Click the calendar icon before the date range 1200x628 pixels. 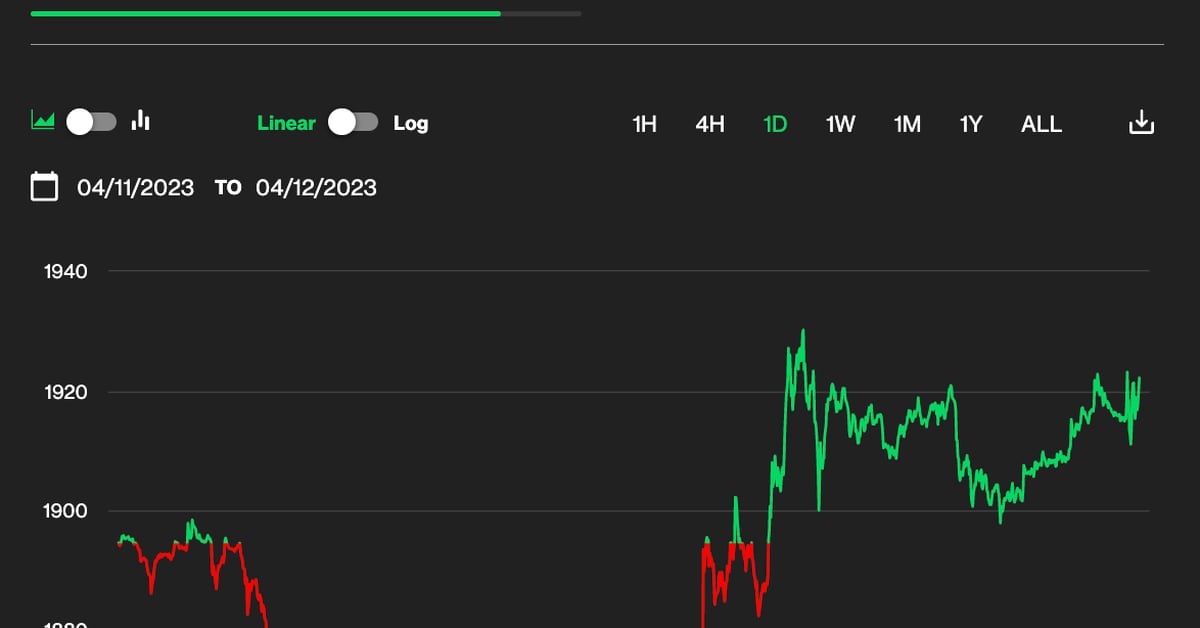click(45, 186)
